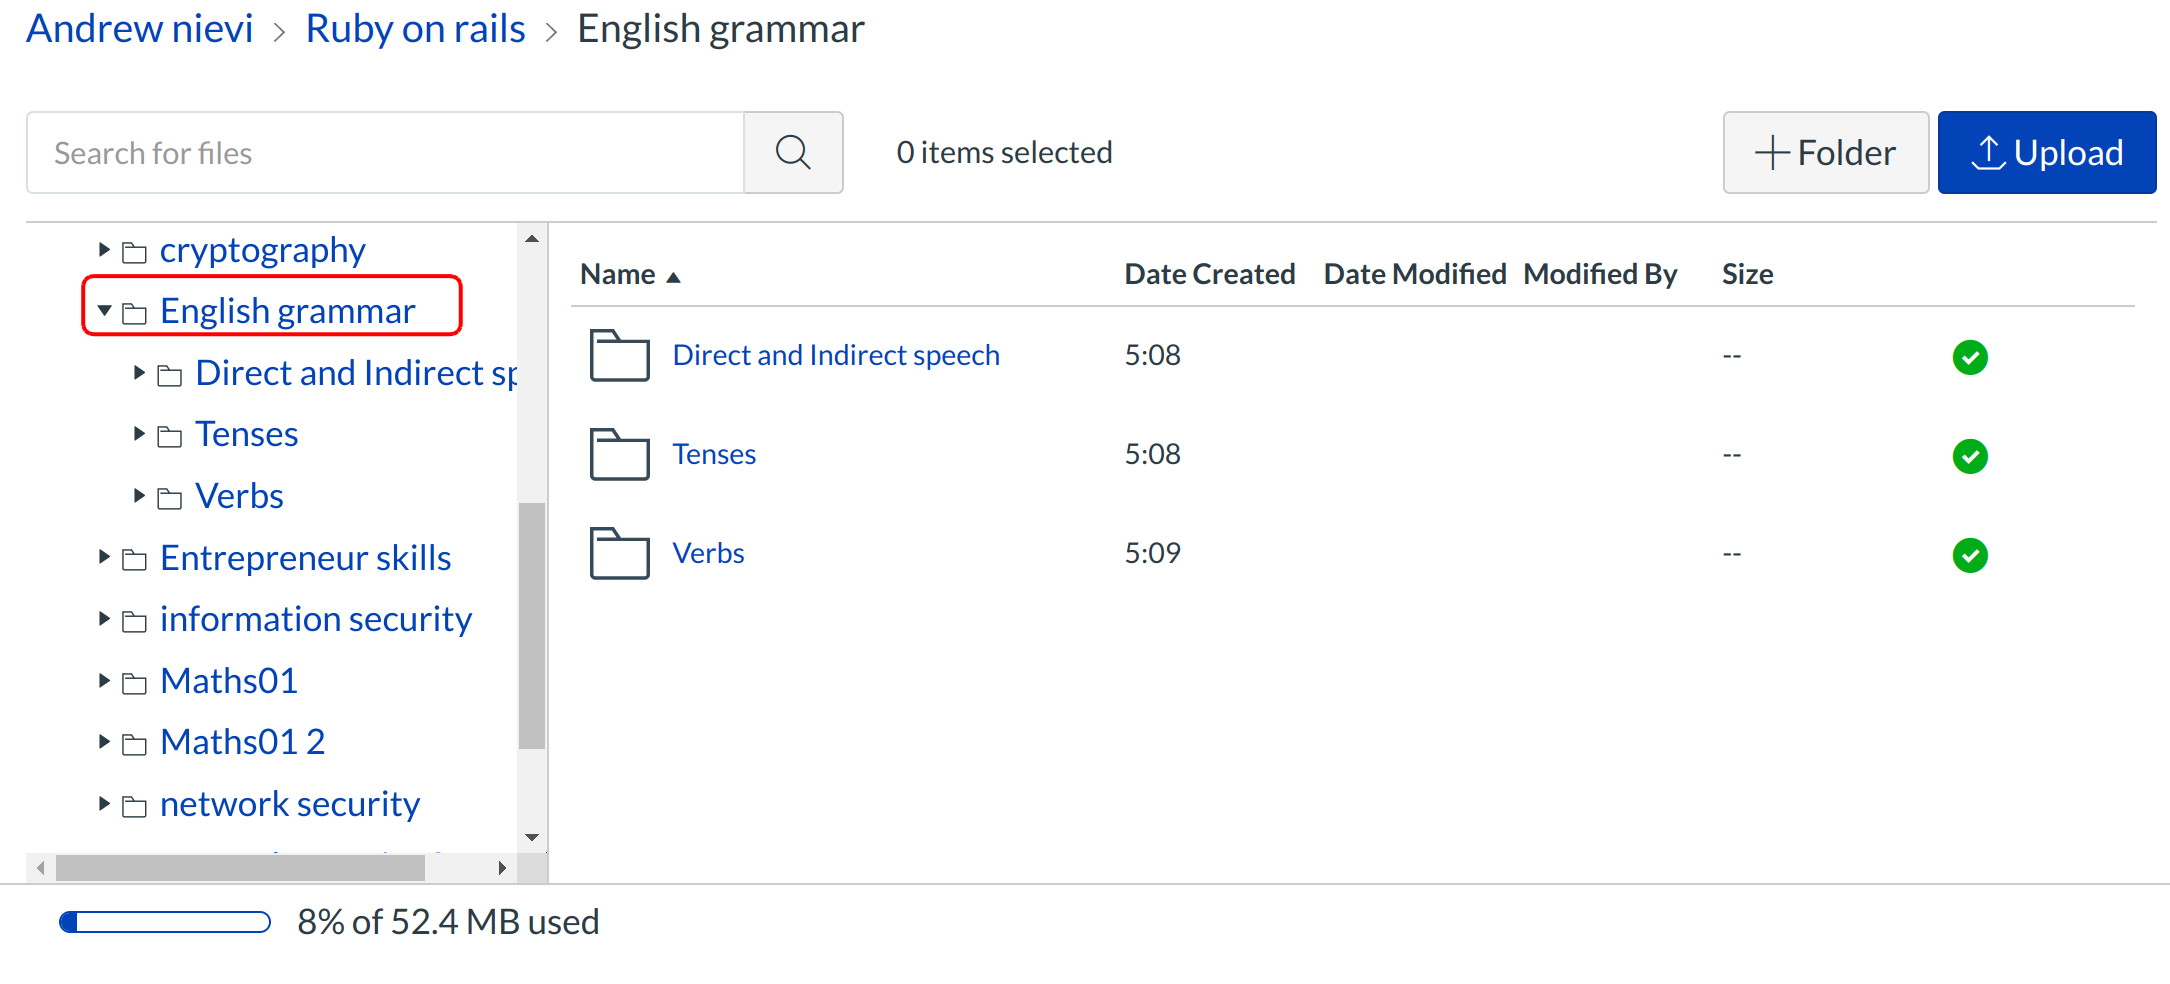The width and height of the screenshot is (2170, 984).
Task: Click the tree panel scroll down arrow
Action: pyautogui.click(x=532, y=837)
